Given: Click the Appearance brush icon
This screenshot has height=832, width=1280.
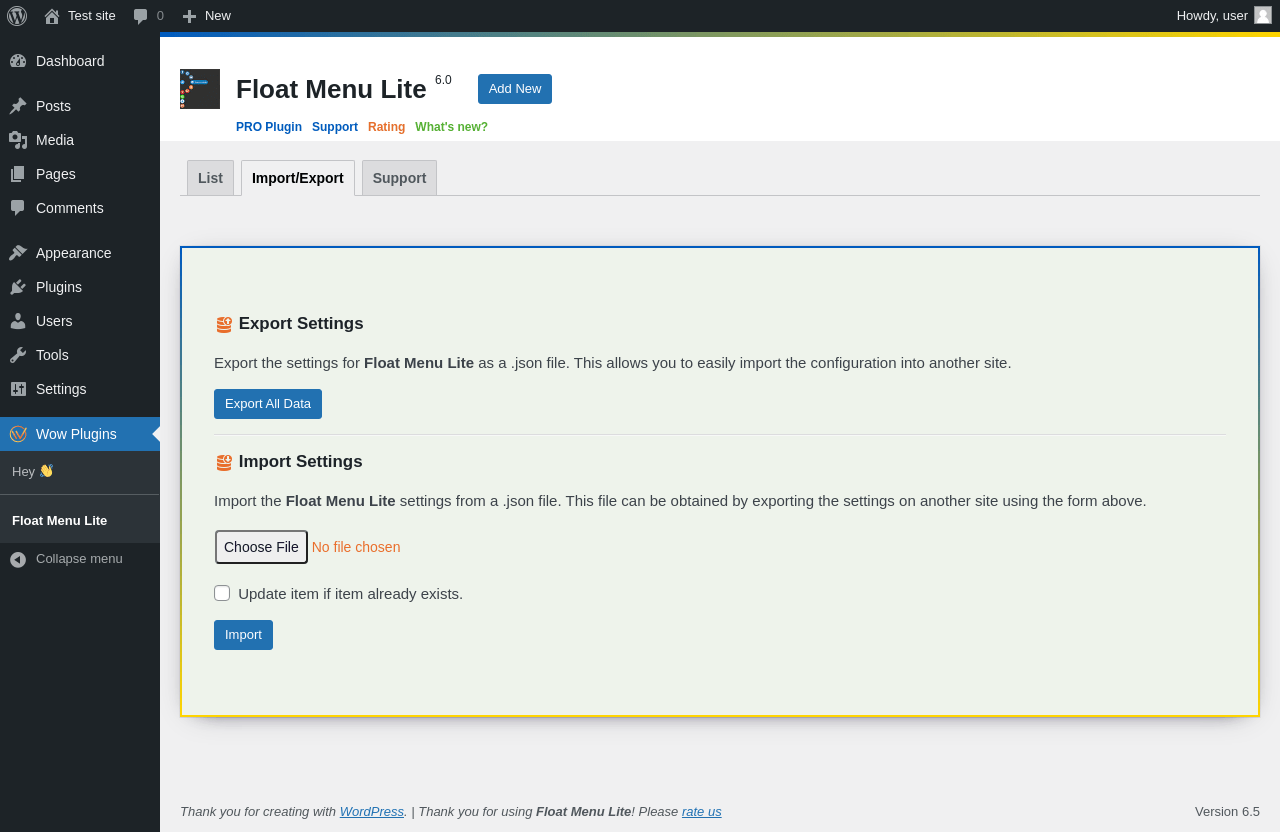Looking at the screenshot, I should click(18, 253).
